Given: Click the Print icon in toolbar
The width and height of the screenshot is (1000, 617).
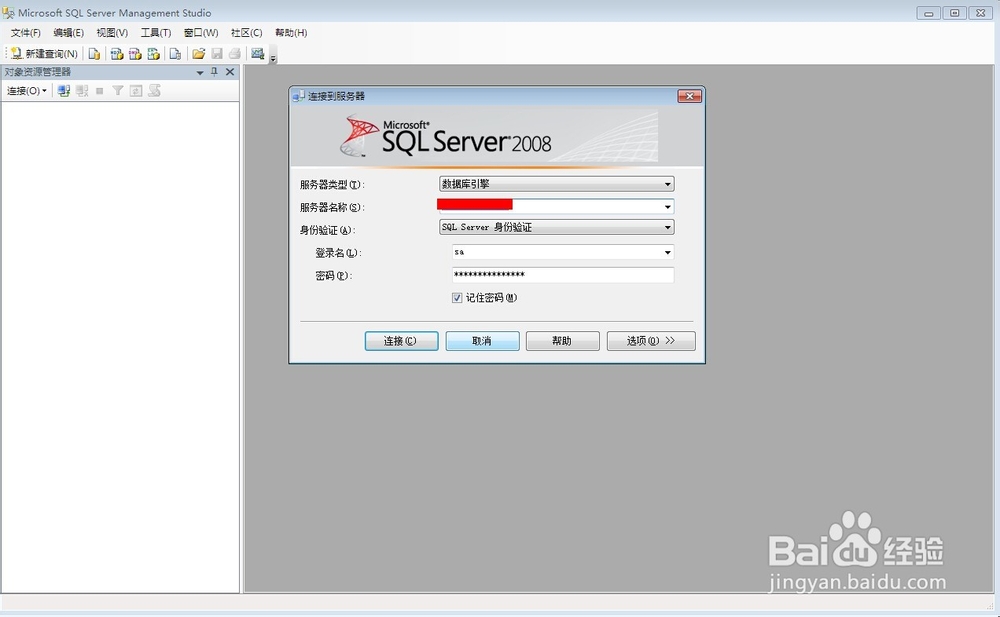Looking at the screenshot, I should (x=235, y=54).
